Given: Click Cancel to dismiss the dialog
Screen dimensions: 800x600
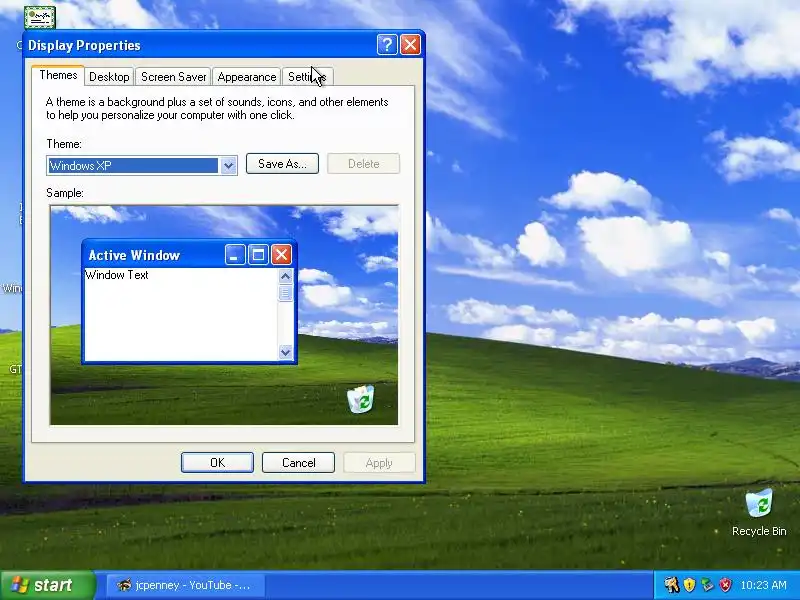Looking at the screenshot, I should tap(298, 462).
